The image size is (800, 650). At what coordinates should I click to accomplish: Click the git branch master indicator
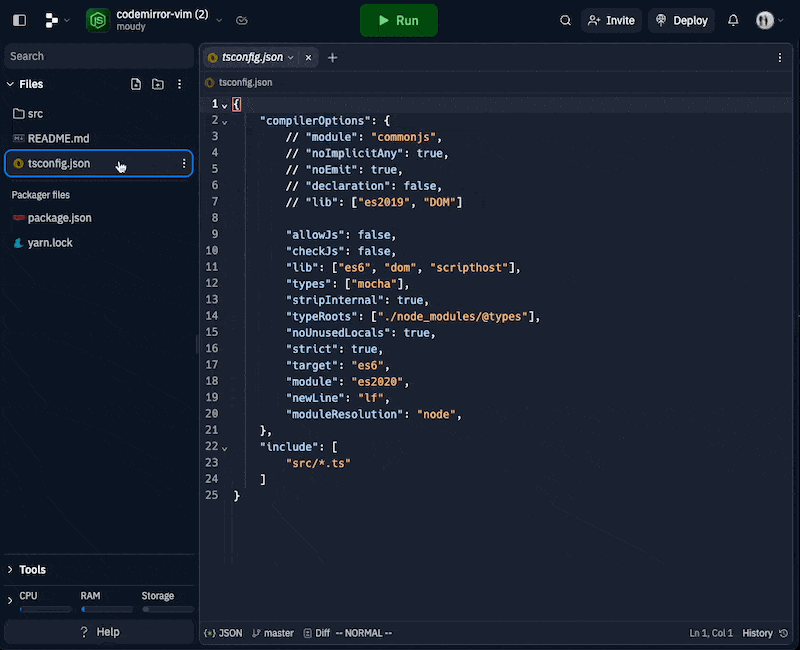pos(273,632)
